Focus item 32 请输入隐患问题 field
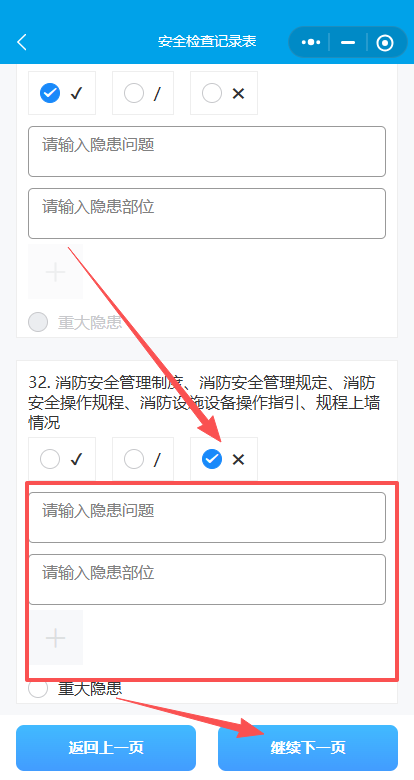The height and width of the screenshot is (780, 414). [x=207, y=517]
